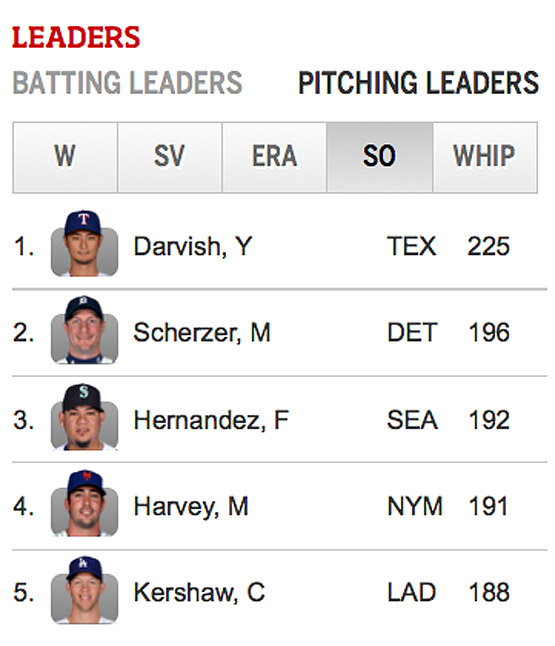
Task: Click the Scherzer, M name link
Action: [x=202, y=332]
